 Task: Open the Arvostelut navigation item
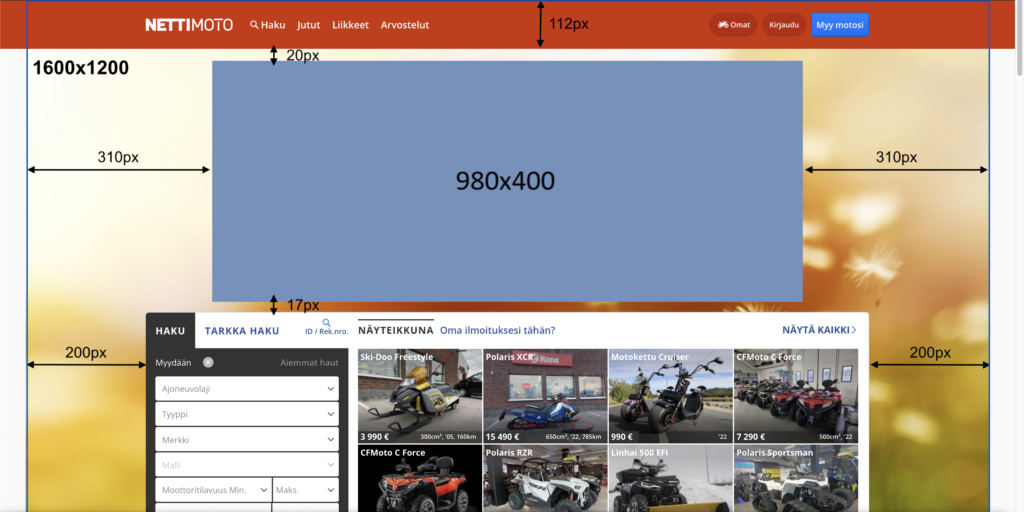coord(405,25)
